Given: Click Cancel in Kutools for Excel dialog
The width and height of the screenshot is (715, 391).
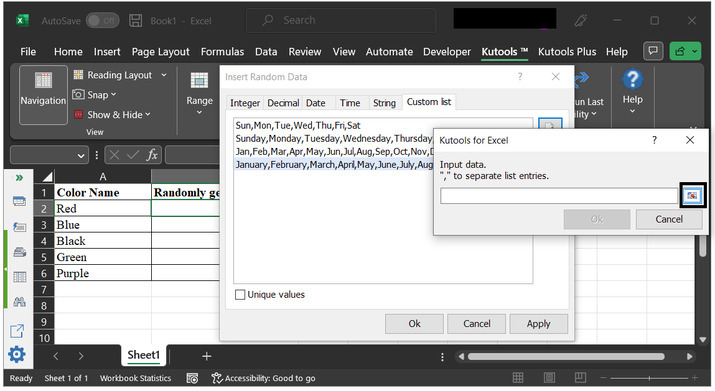Looking at the screenshot, I should 669,219.
